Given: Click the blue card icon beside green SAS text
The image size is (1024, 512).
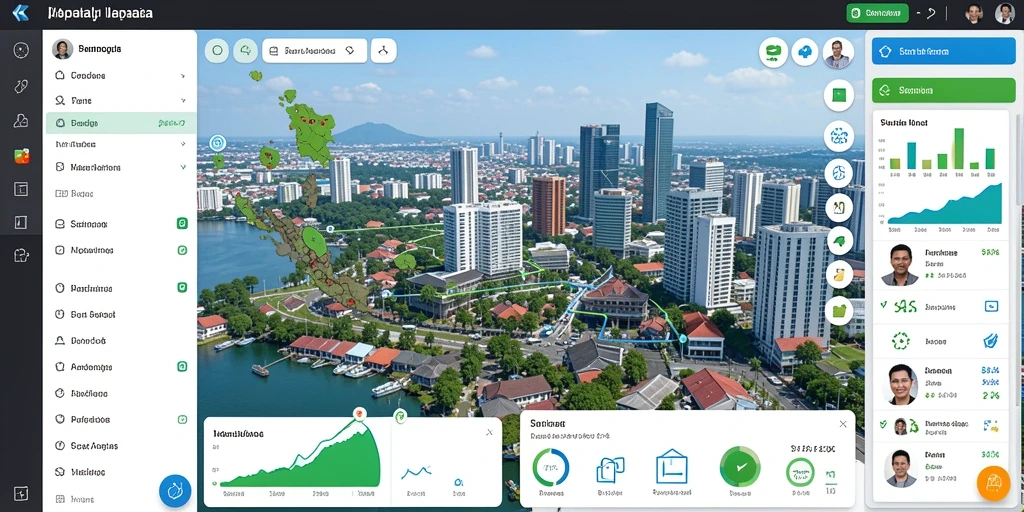Looking at the screenshot, I should pos(991,306).
